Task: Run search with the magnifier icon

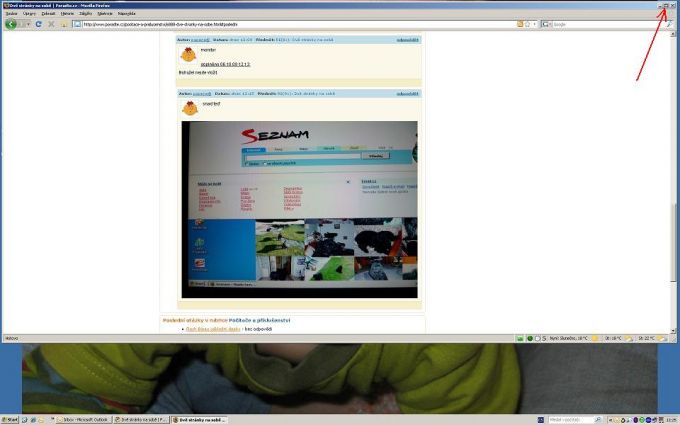Action: pyautogui.click(x=669, y=24)
